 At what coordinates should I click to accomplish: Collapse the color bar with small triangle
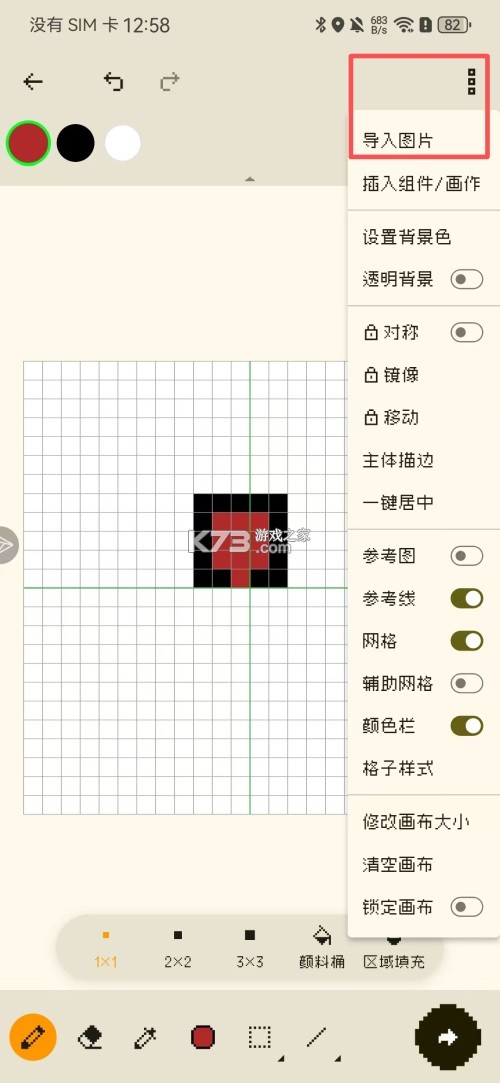point(250,179)
